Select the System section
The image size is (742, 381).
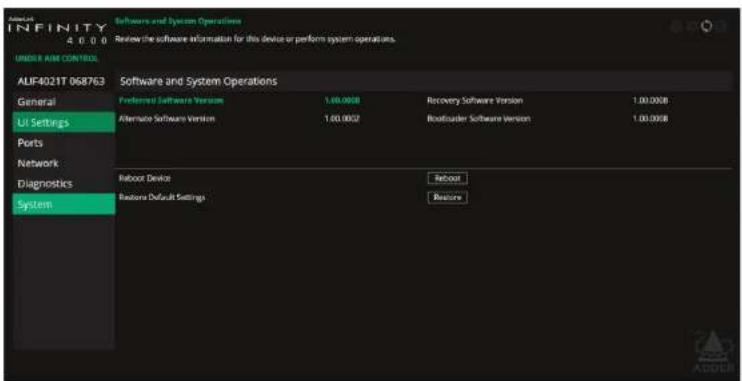[63, 204]
